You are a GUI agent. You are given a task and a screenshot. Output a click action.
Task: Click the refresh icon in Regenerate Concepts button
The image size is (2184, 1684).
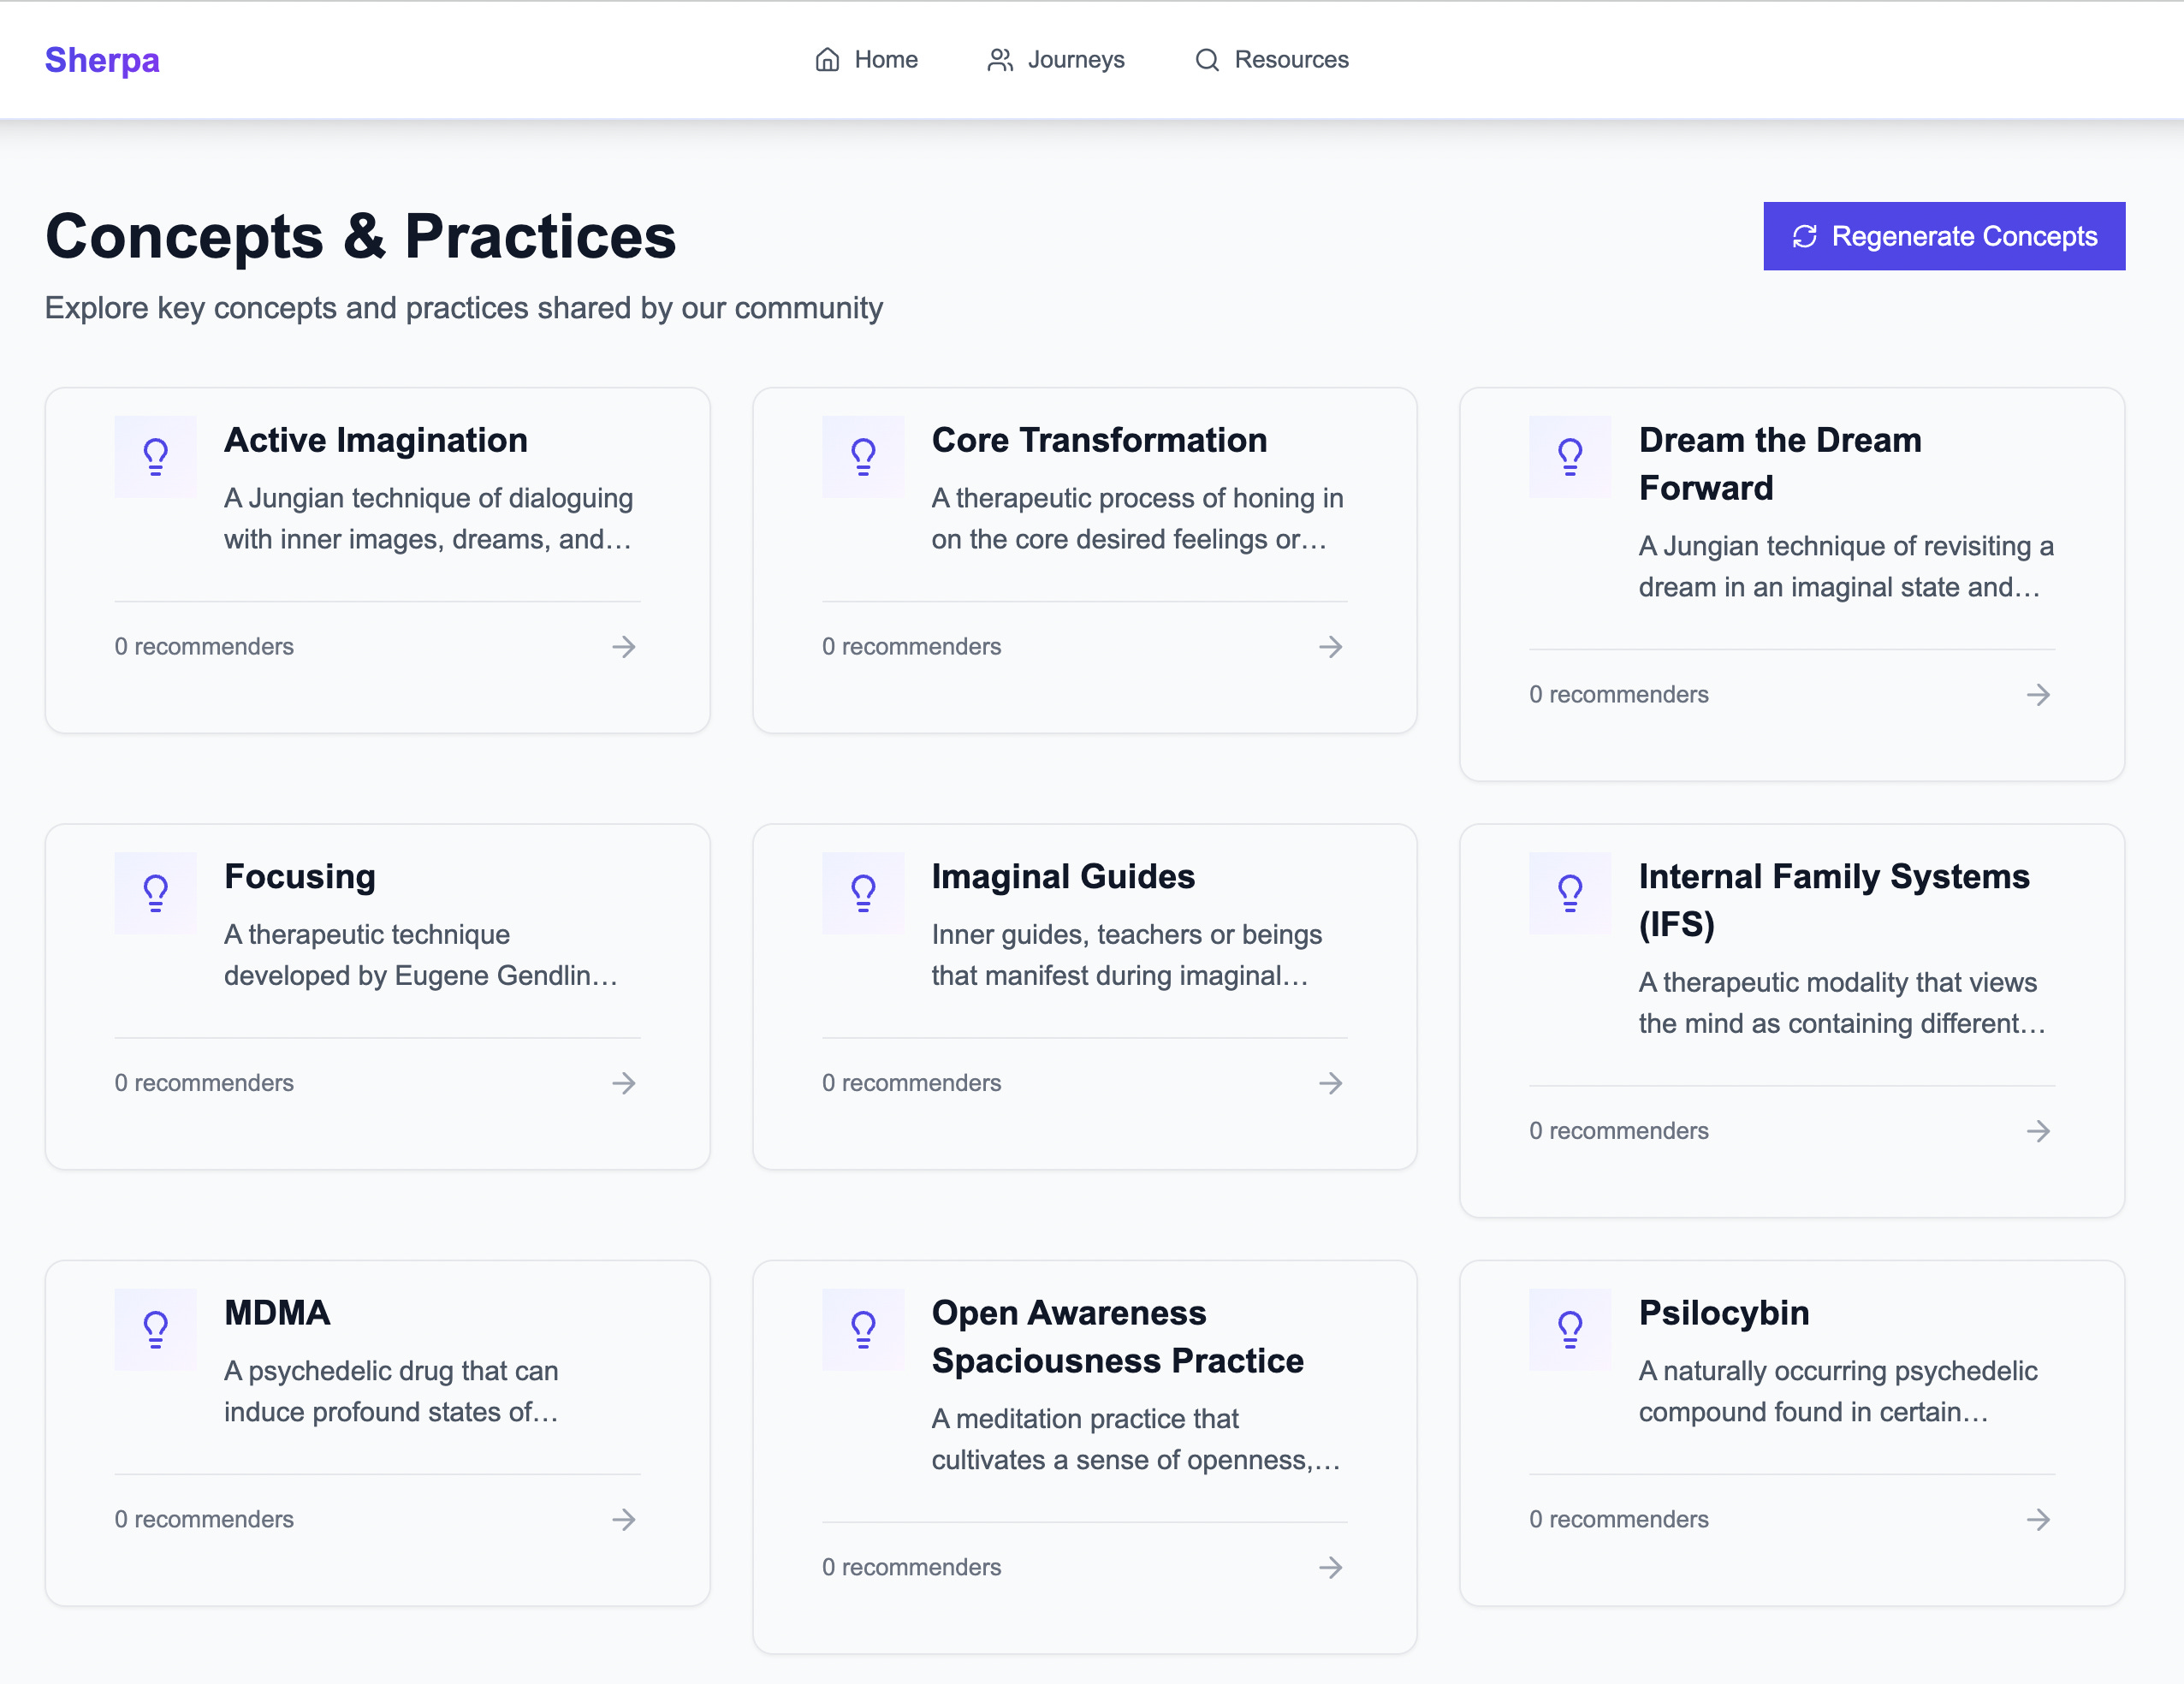[x=1804, y=236]
